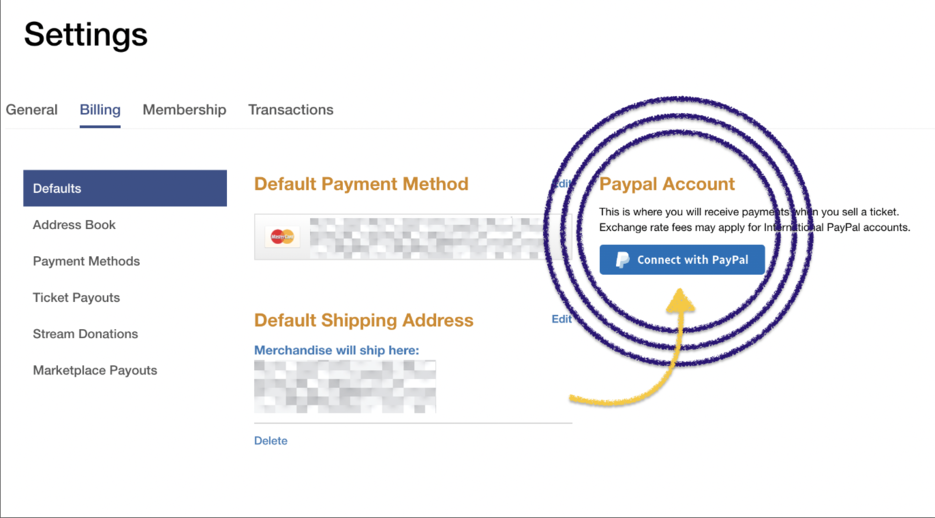Switch to the Membership tab
Screen dimensions: 935x518
coord(184,110)
